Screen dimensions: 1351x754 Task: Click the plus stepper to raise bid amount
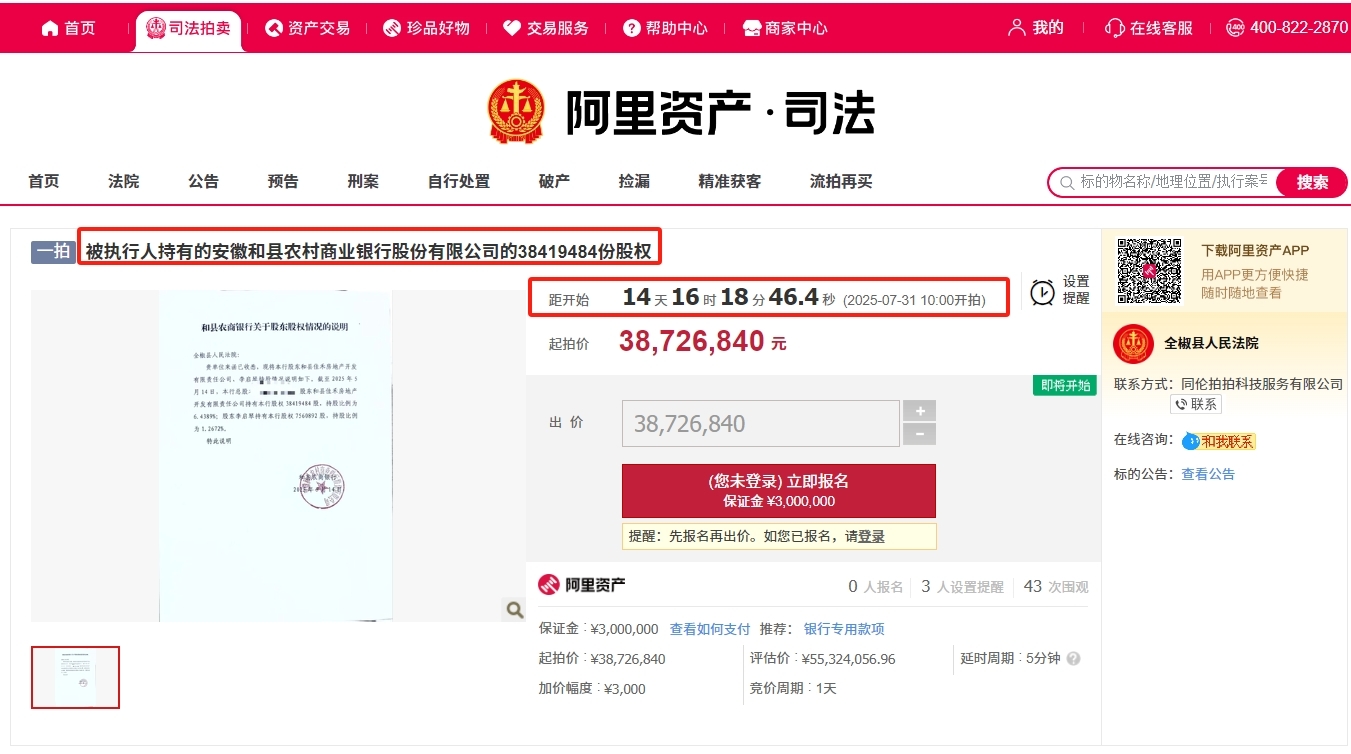pyautogui.click(x=919, y=410)
